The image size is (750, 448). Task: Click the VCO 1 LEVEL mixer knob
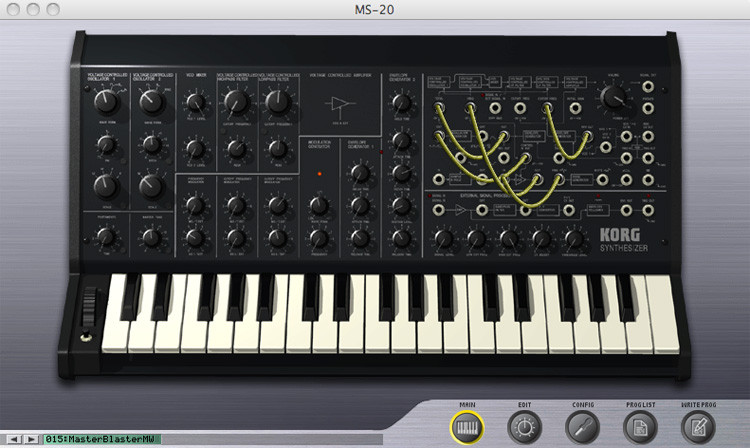pos(196,102)
